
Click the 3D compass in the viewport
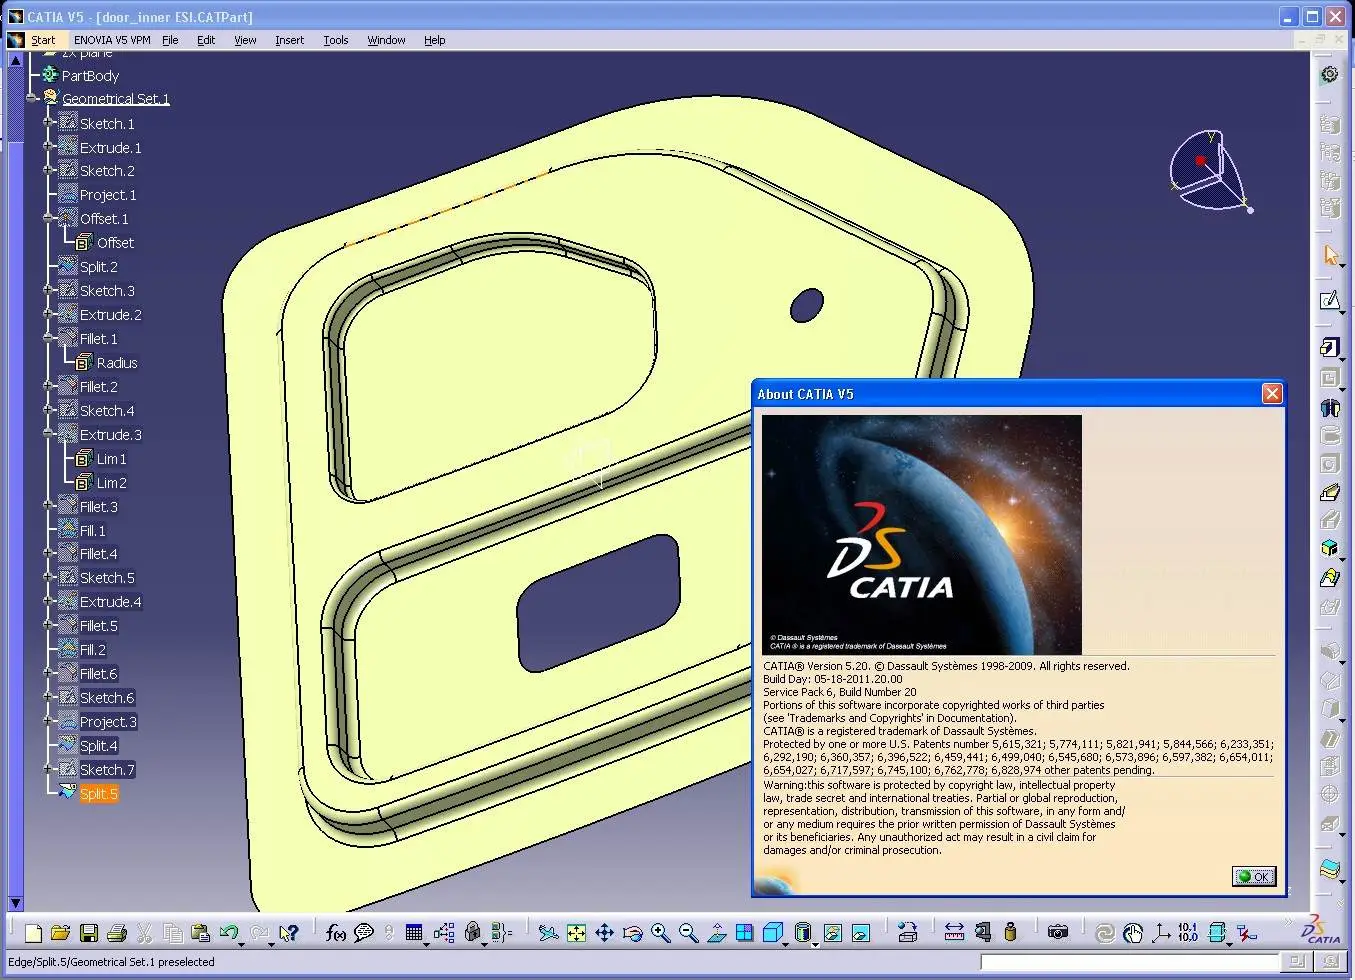click(x=1211, y=170)
